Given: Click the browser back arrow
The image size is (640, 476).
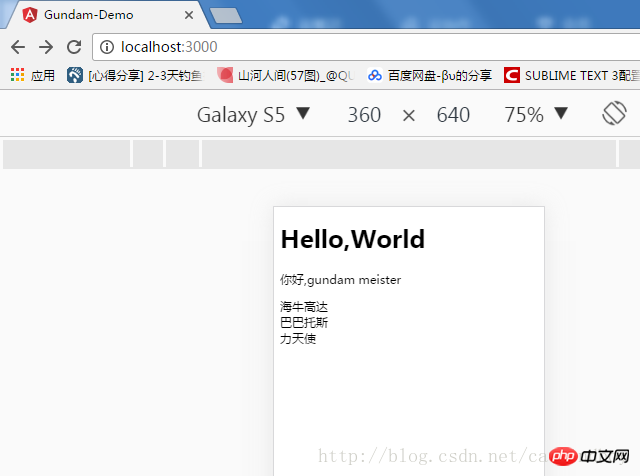Looking at the screenshot, I should 18,47.
